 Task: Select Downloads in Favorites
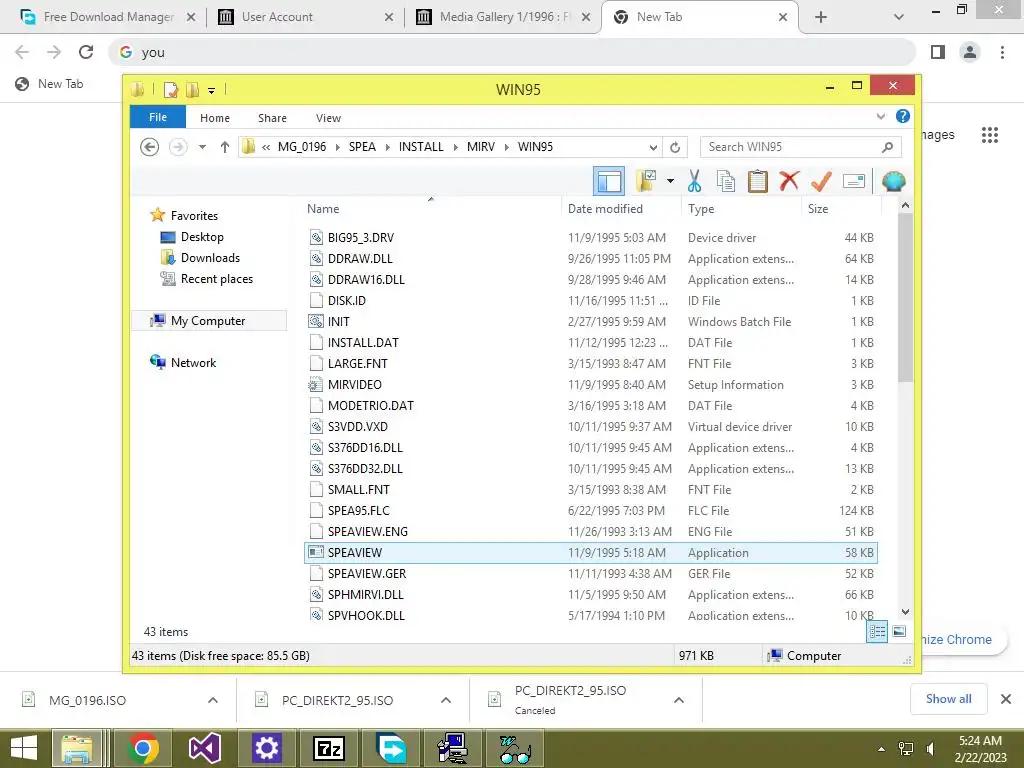pos(210,258)
